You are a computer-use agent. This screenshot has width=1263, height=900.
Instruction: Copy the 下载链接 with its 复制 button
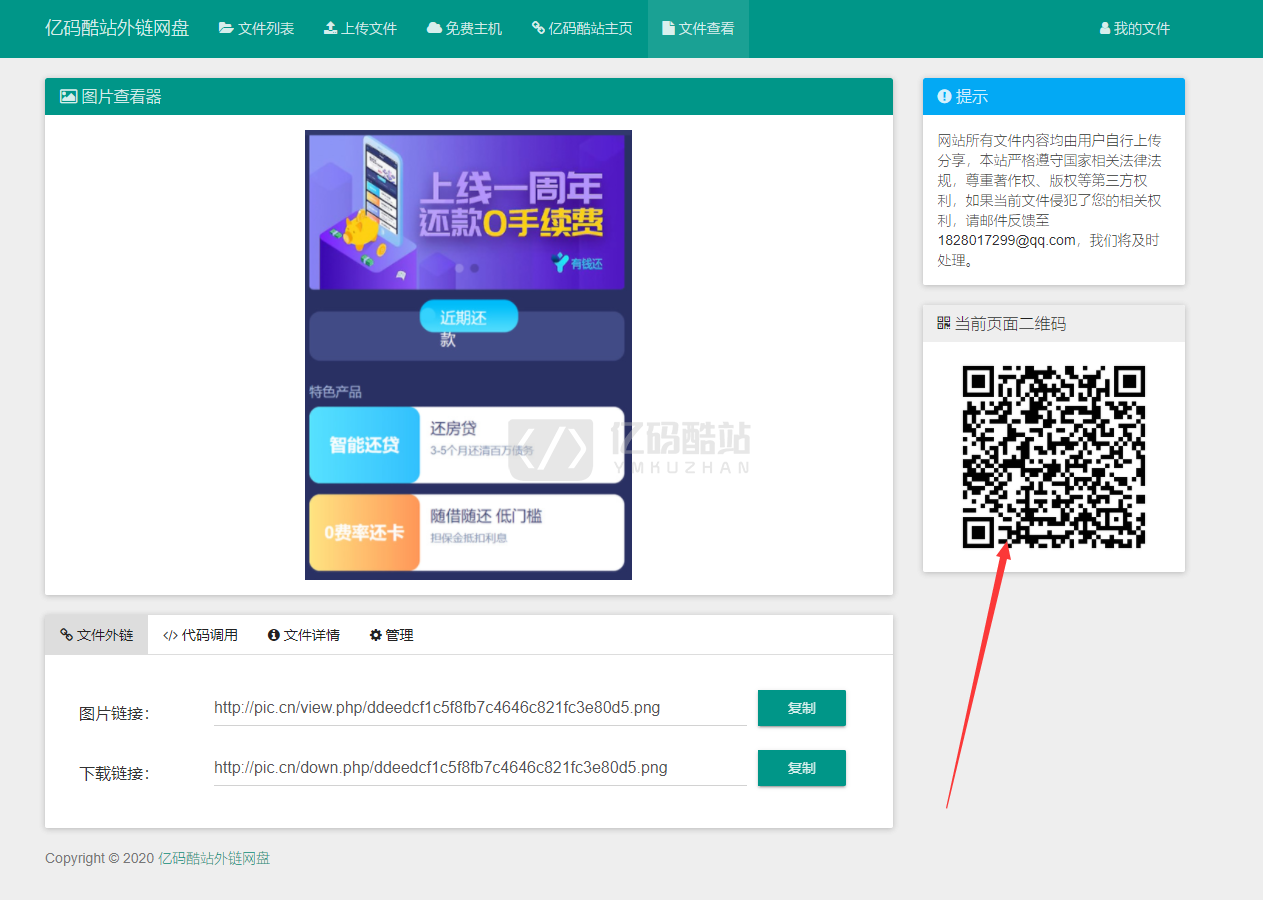point(802,768)
